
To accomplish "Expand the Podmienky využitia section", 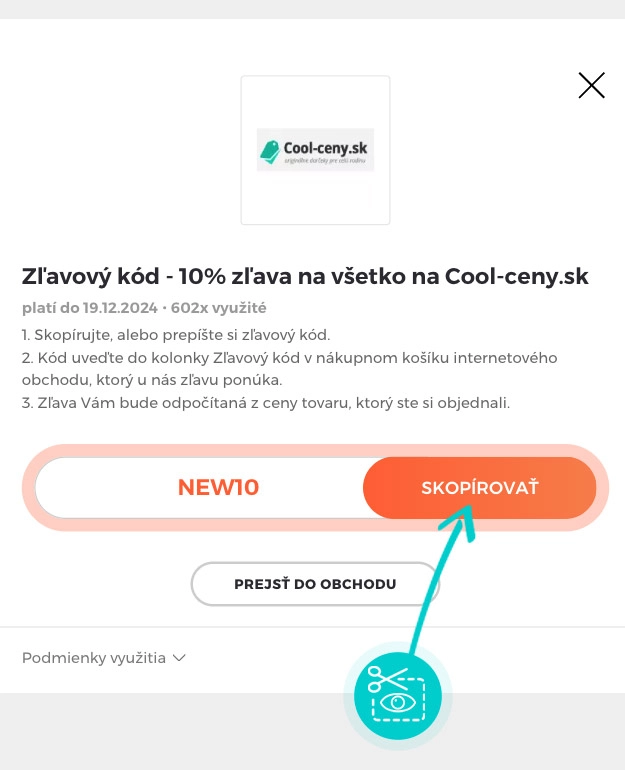I will (x=94, y=658).
